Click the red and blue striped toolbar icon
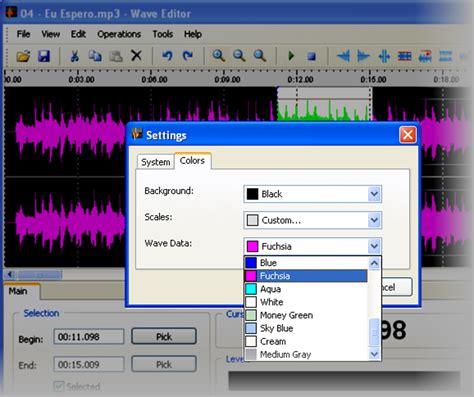The height and width of the screenshot is (397, 474). point(404,56)
